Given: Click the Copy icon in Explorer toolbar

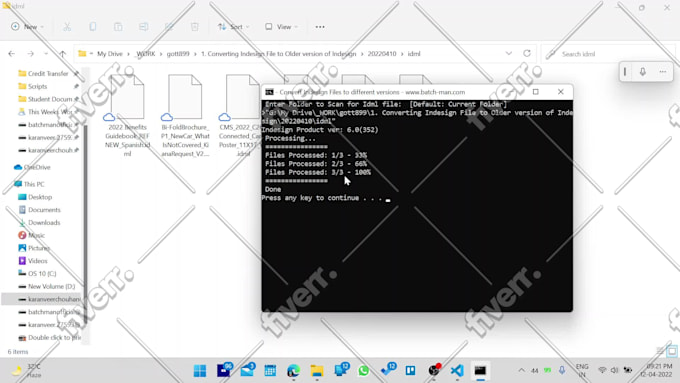Looking at the screenshot, I should pyautogui.click(x=92, y=27).
